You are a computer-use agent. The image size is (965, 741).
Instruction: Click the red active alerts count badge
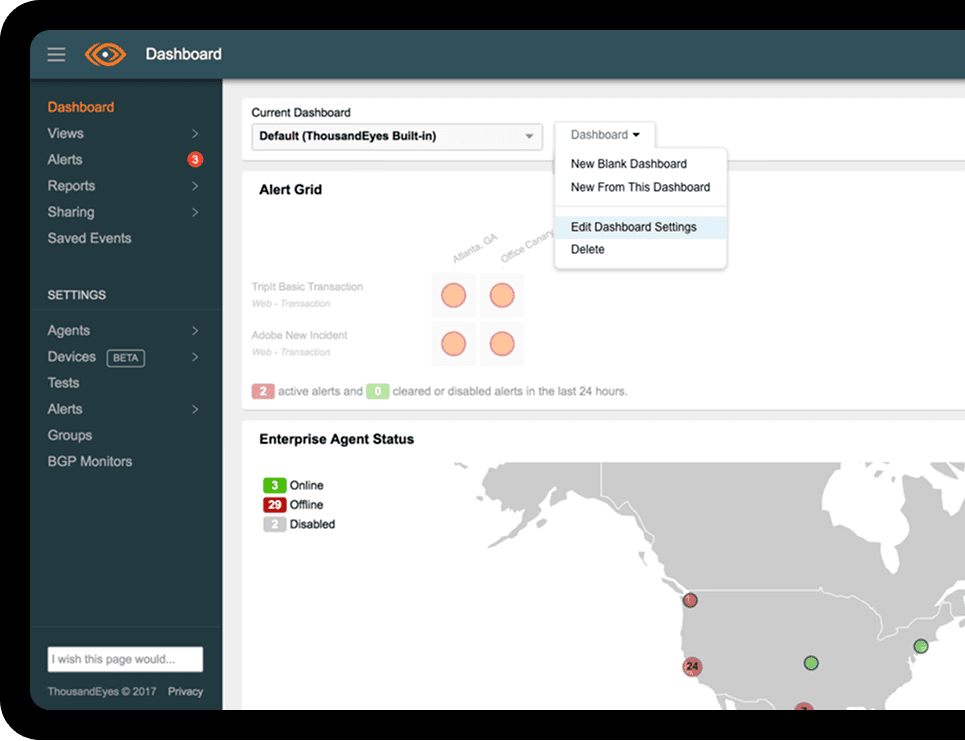263,391
